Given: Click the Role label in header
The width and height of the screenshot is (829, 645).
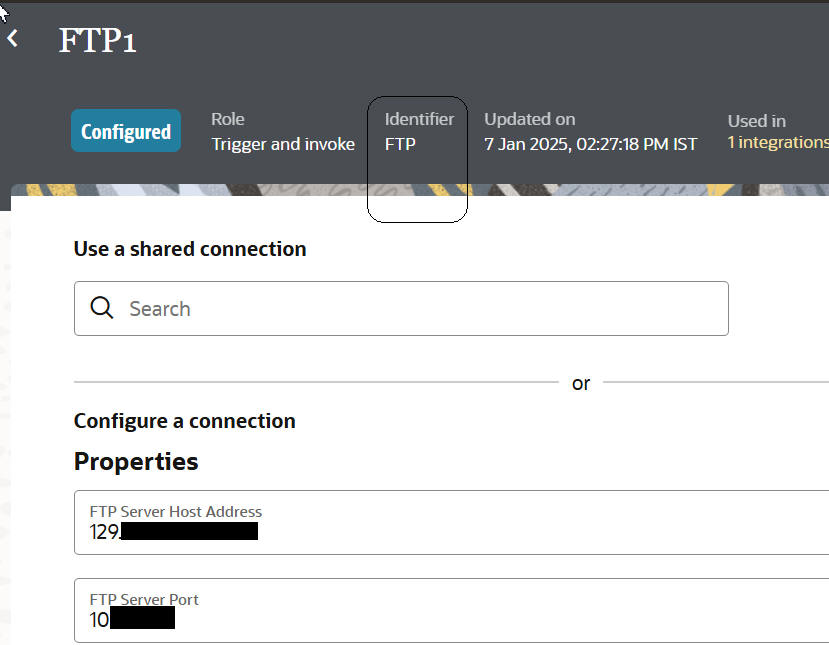Looking at the screenshot, I should (x=228, y=119).
